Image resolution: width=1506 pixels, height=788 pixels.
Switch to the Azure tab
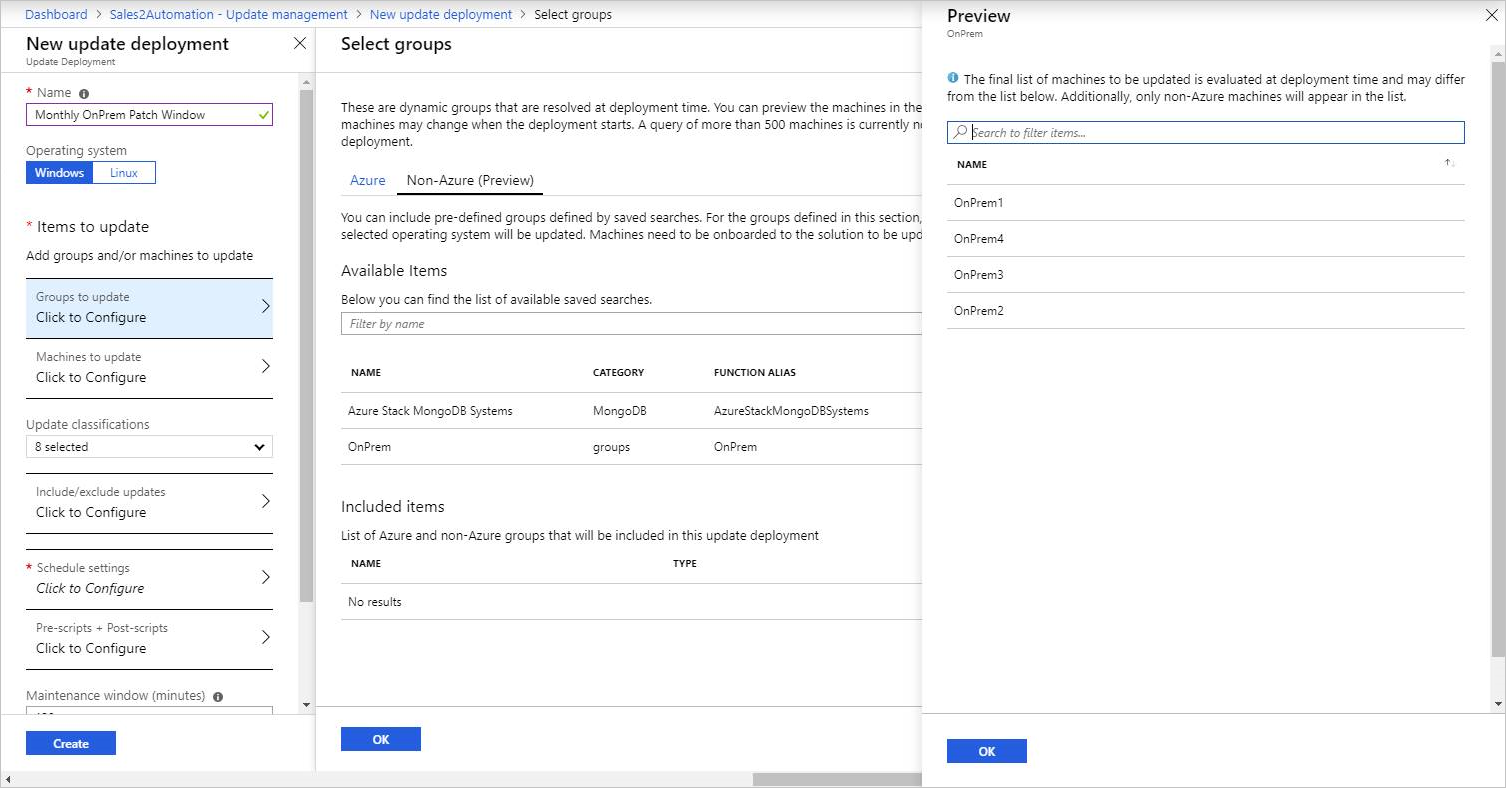coord(367,180)
